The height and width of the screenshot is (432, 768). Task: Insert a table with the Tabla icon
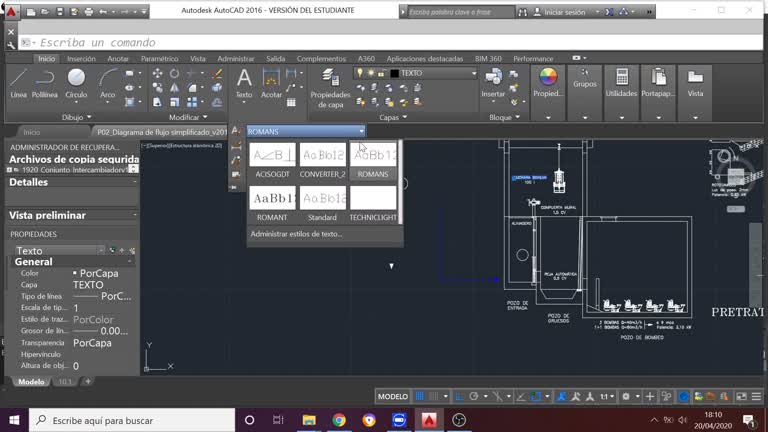(x=291, y=102)
